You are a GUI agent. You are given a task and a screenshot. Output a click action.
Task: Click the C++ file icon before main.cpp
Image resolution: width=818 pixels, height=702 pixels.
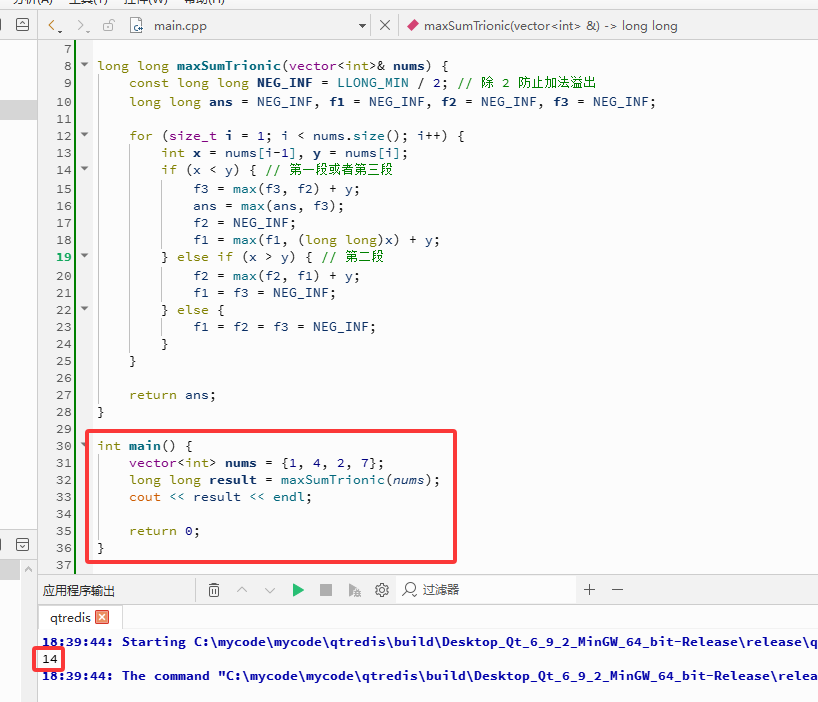pos(136,25)
